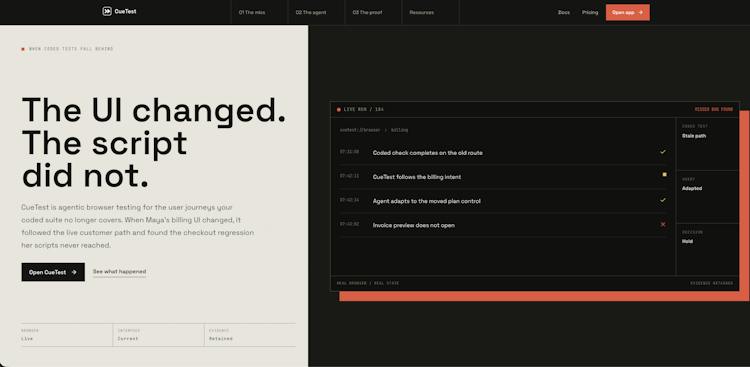The width and height of the screenshot is (750, 367).
Task: Click the 'Hold' decision value
Action: point(687,241)
